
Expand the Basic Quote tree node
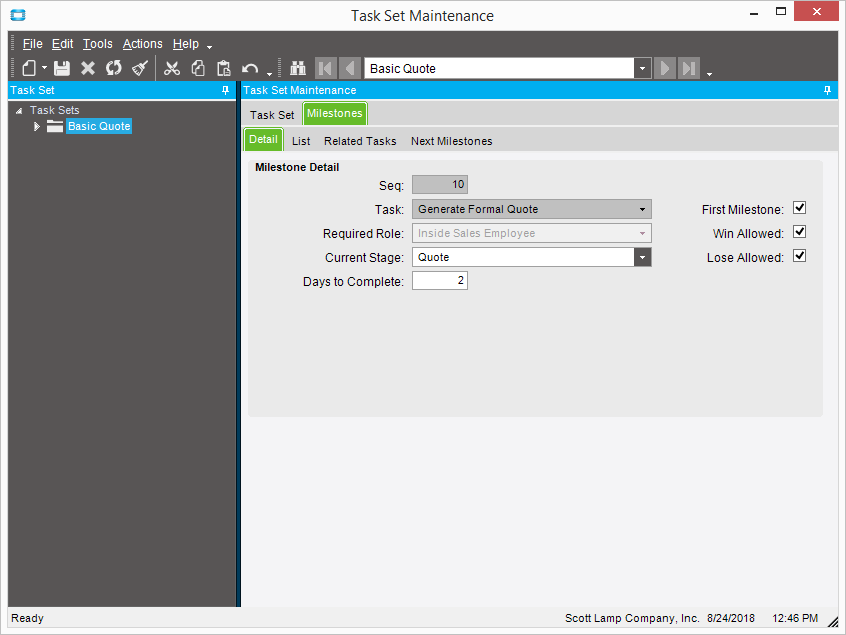point(37,126)
